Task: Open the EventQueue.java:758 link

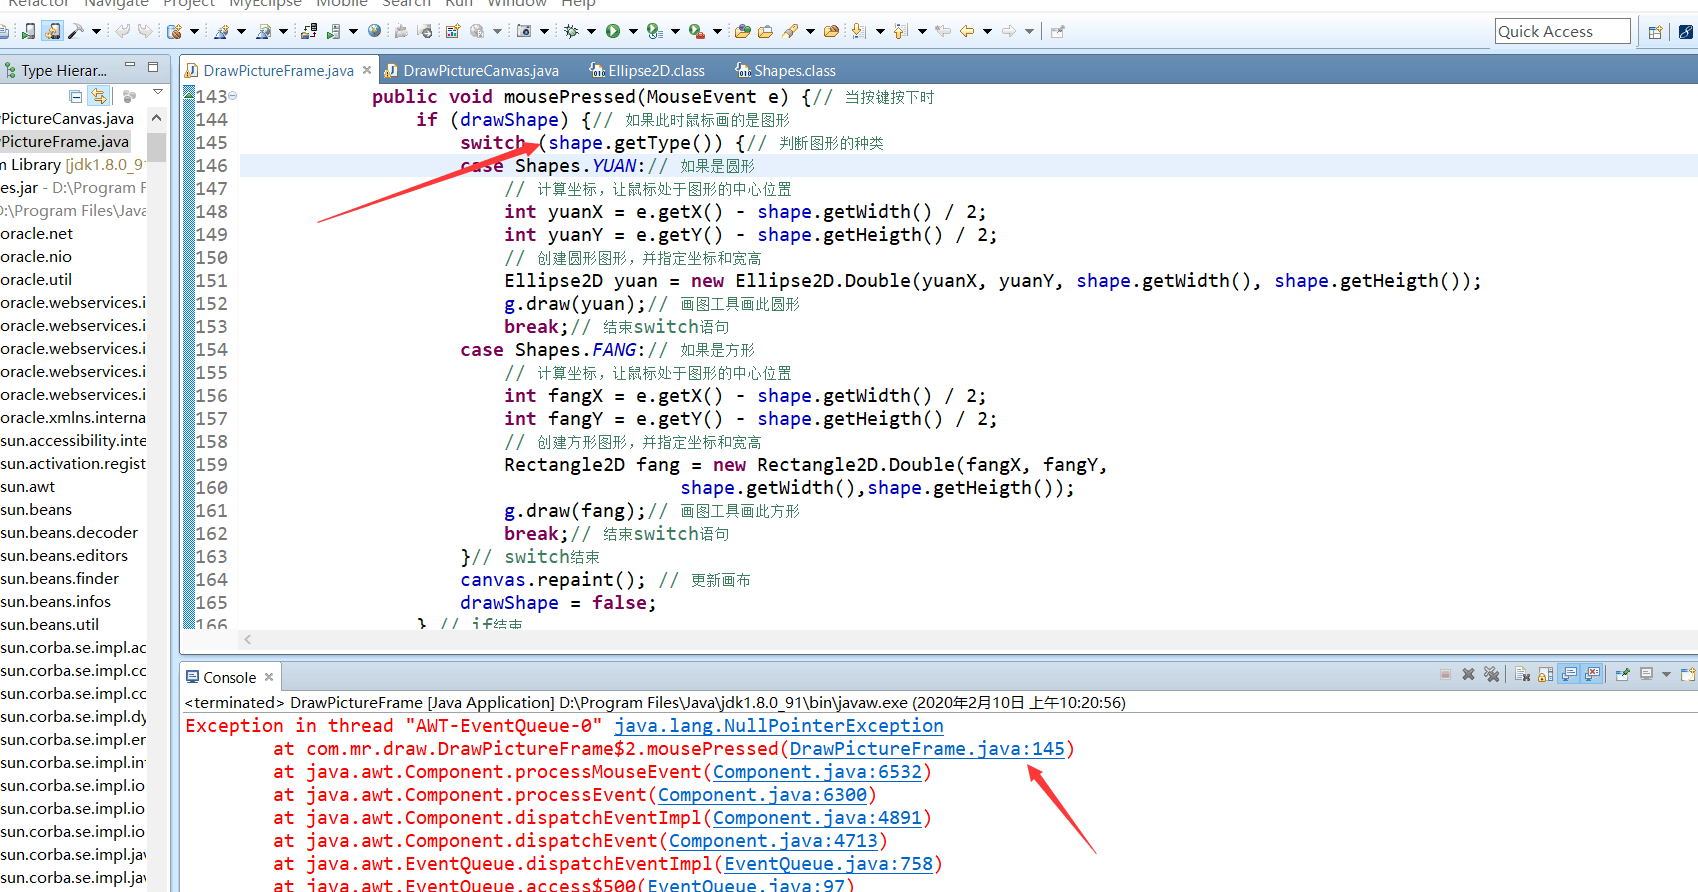Action: pos(828,864)
